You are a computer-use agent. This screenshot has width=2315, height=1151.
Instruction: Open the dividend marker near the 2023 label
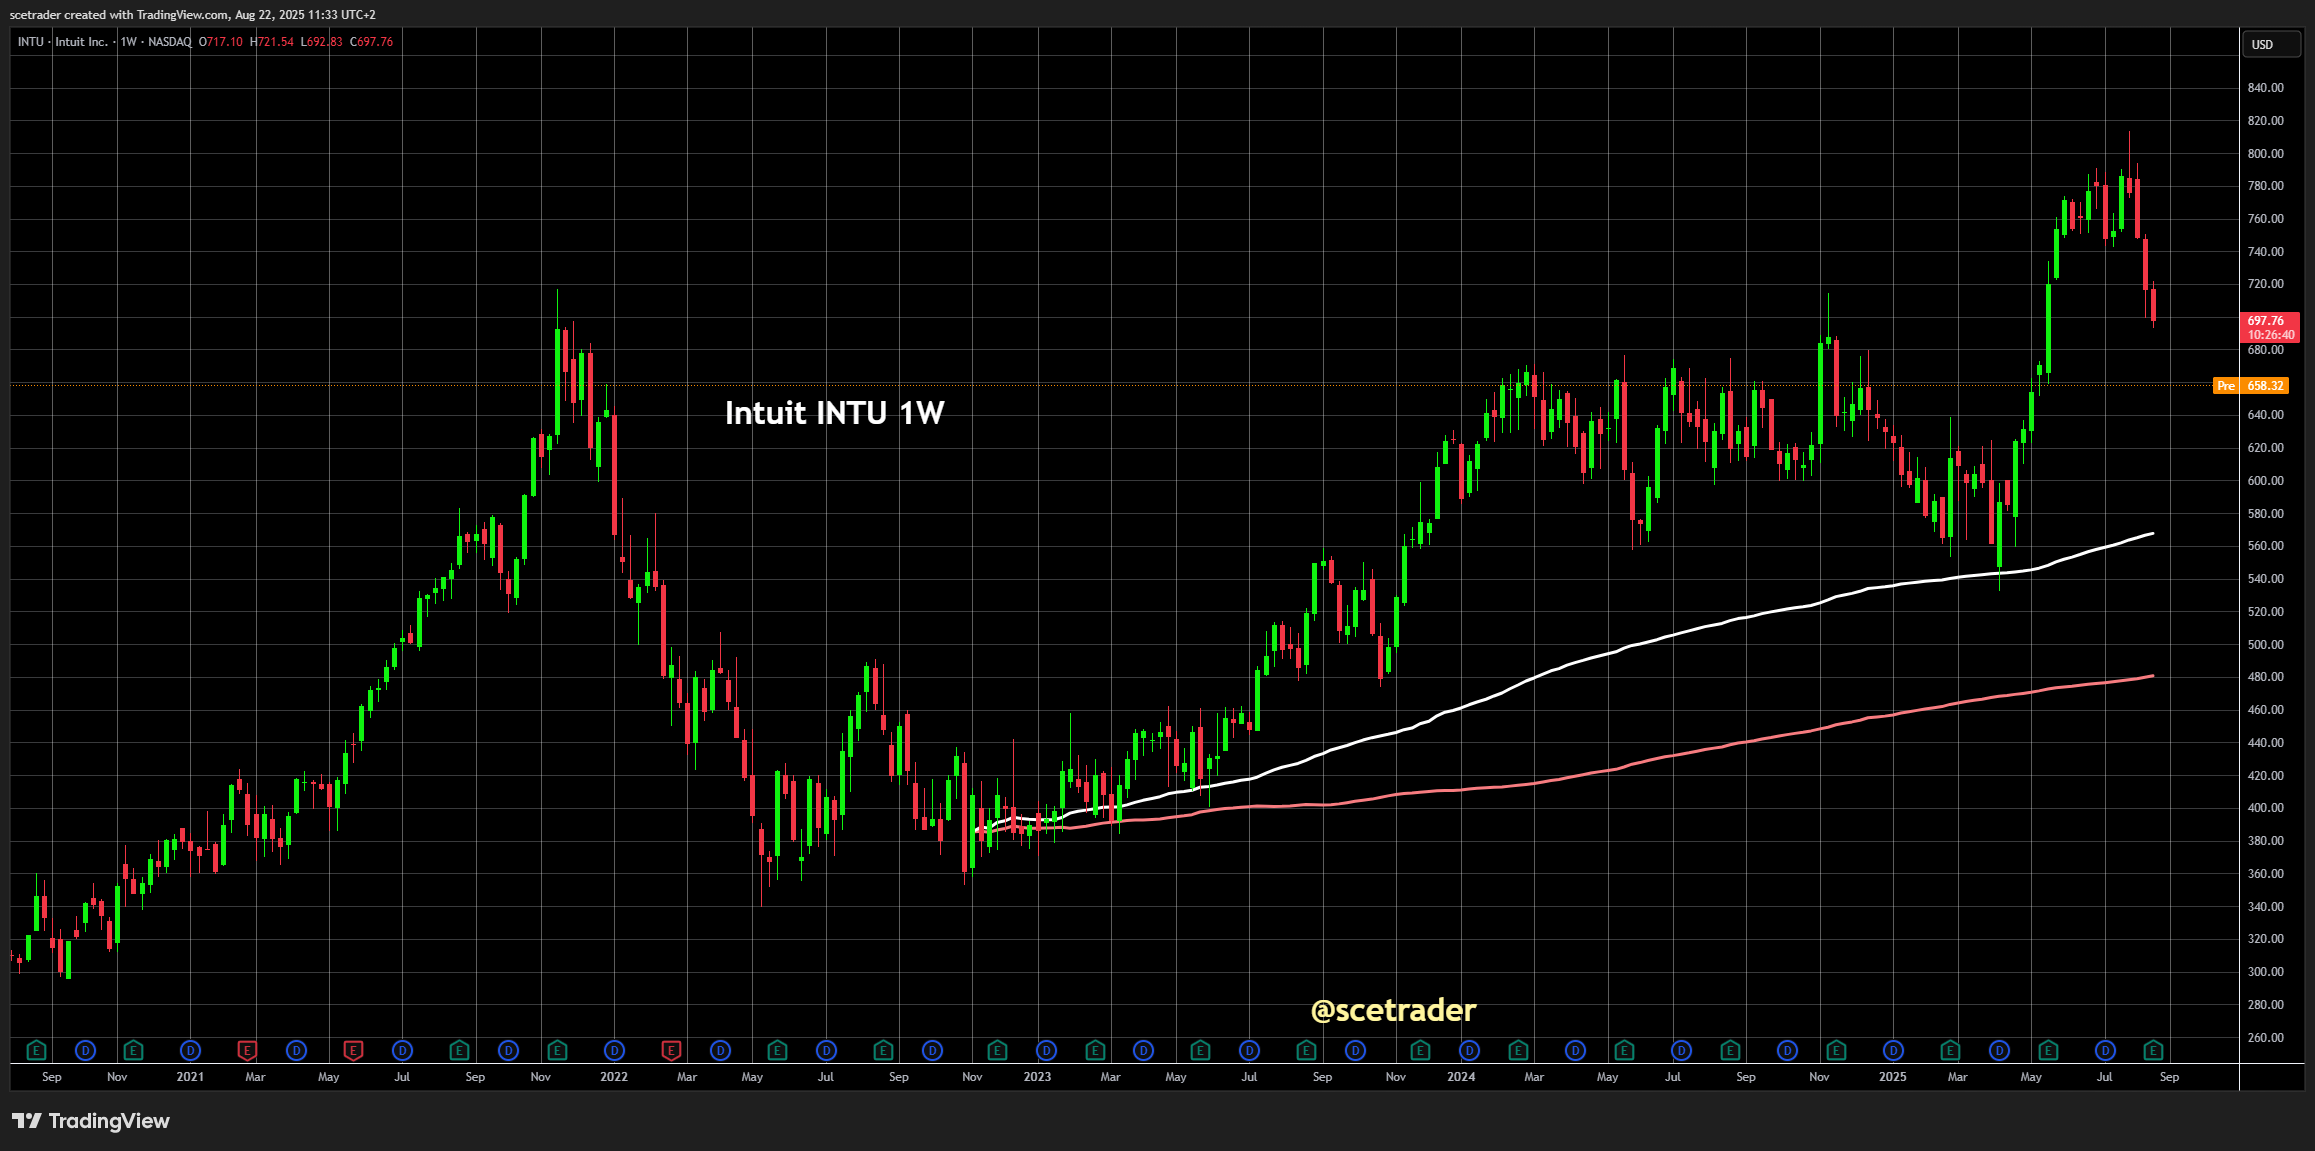point(1046,1050)
